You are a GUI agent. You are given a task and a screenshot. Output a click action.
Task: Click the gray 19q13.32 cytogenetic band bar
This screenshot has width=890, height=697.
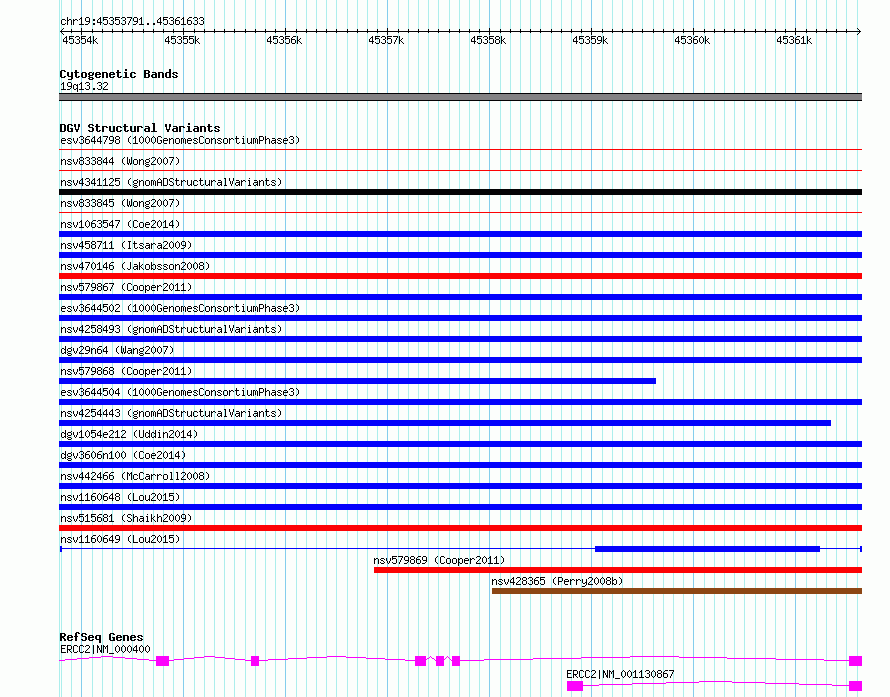460,97
